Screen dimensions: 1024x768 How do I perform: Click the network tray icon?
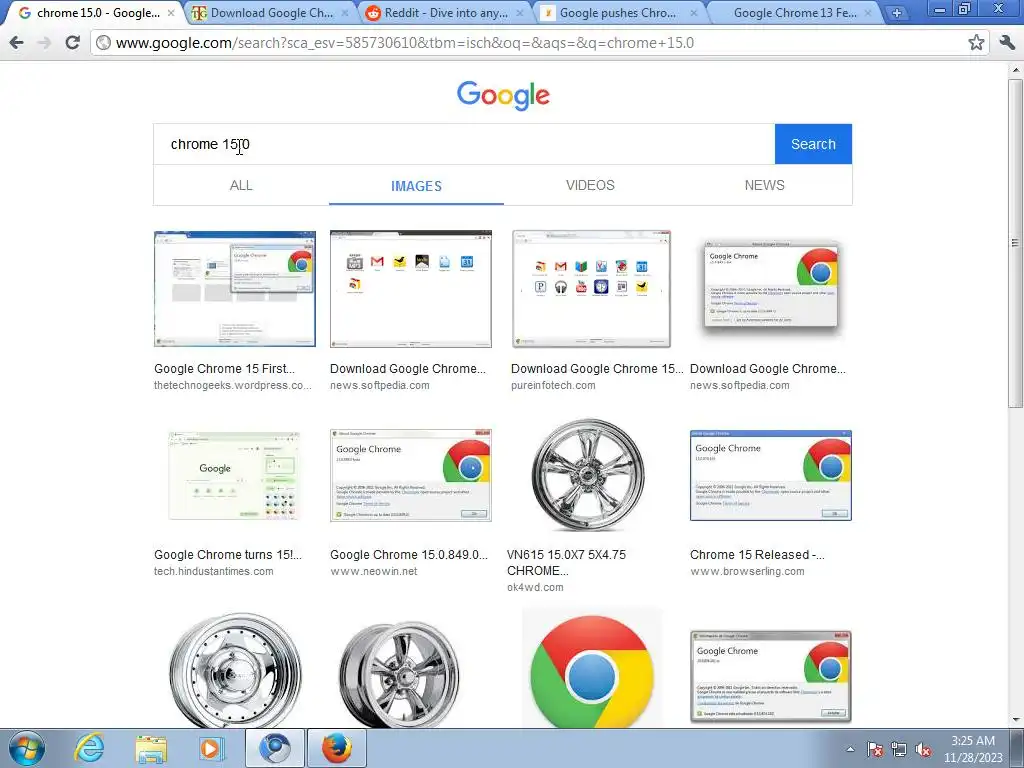(899, 750)
